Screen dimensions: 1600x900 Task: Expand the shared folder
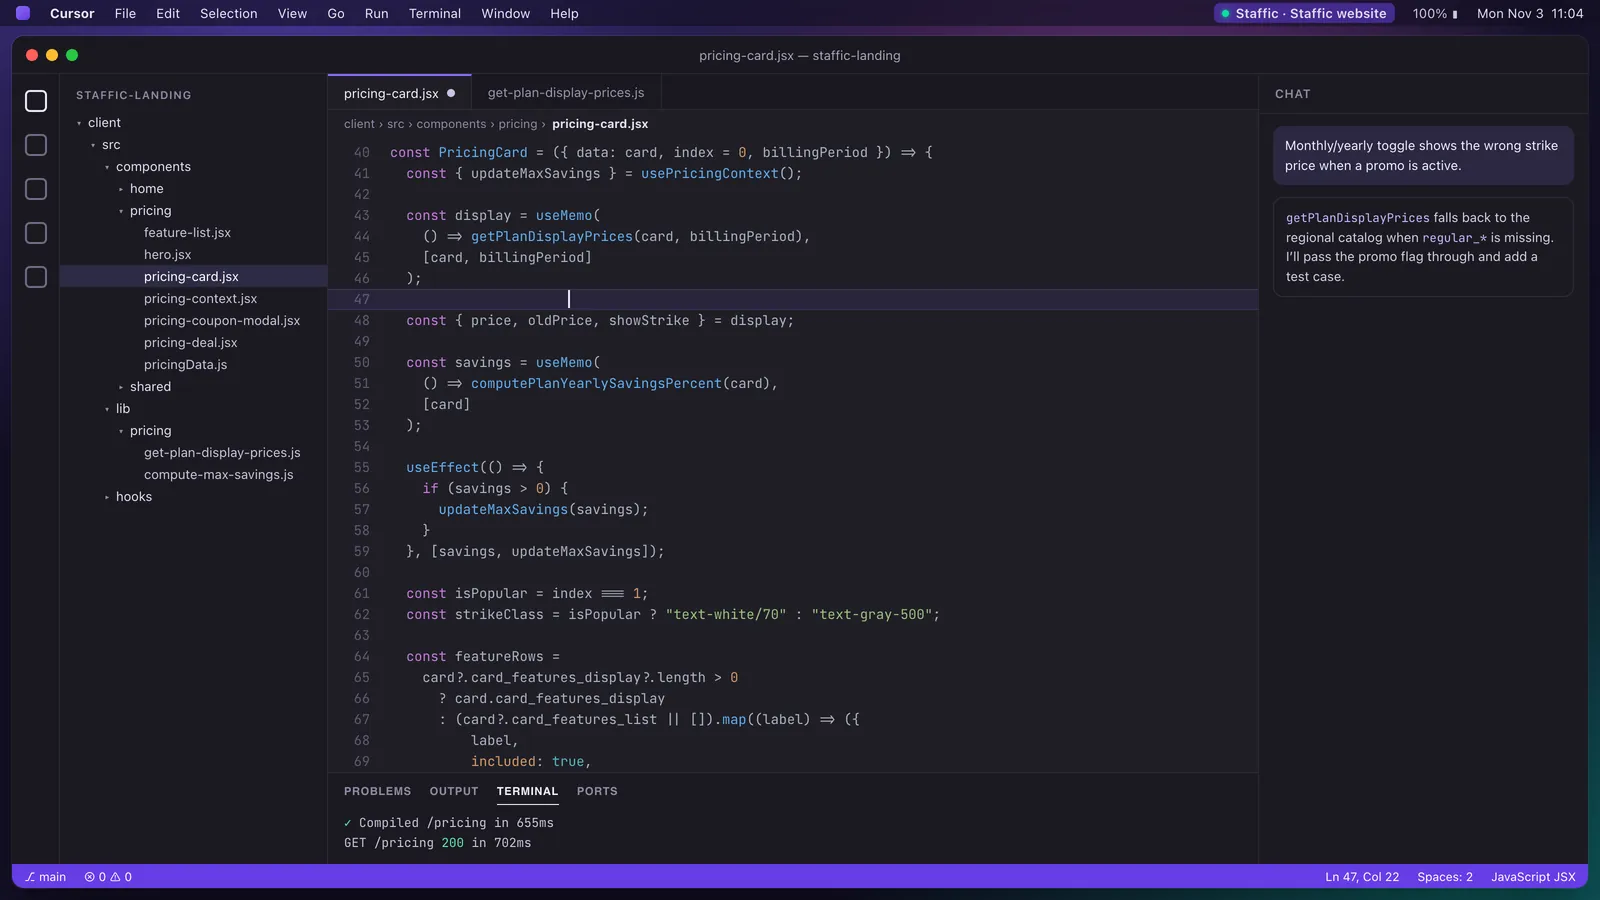pos(121,387)
